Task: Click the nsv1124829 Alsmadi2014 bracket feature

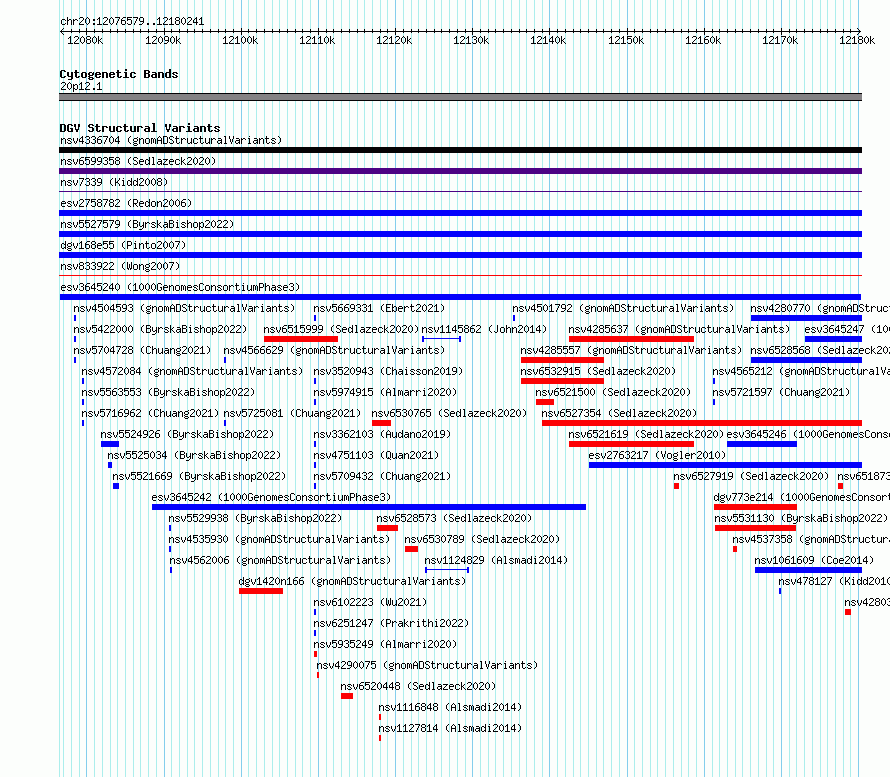Action: pos(447,570)
